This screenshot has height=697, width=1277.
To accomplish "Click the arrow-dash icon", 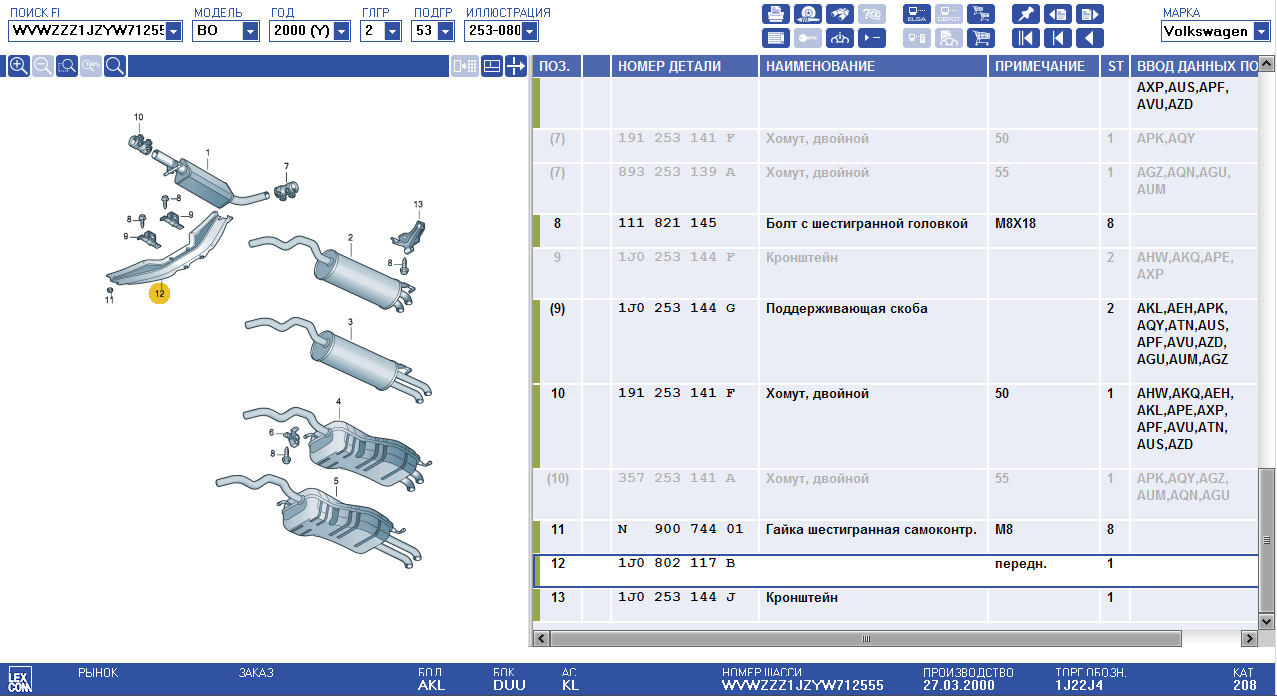I will pos(871,38).
